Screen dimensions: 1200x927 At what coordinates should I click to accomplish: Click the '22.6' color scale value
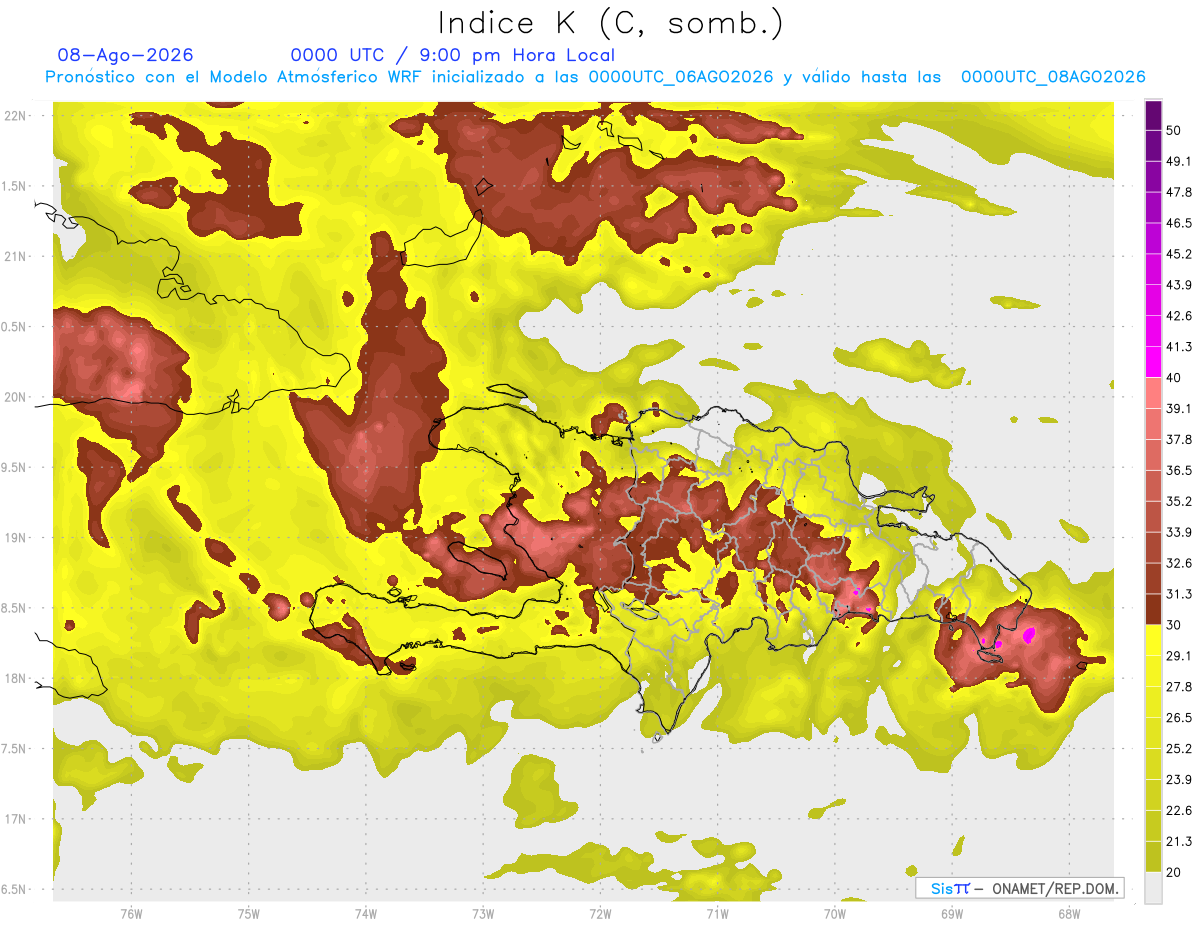point(1179,810)
